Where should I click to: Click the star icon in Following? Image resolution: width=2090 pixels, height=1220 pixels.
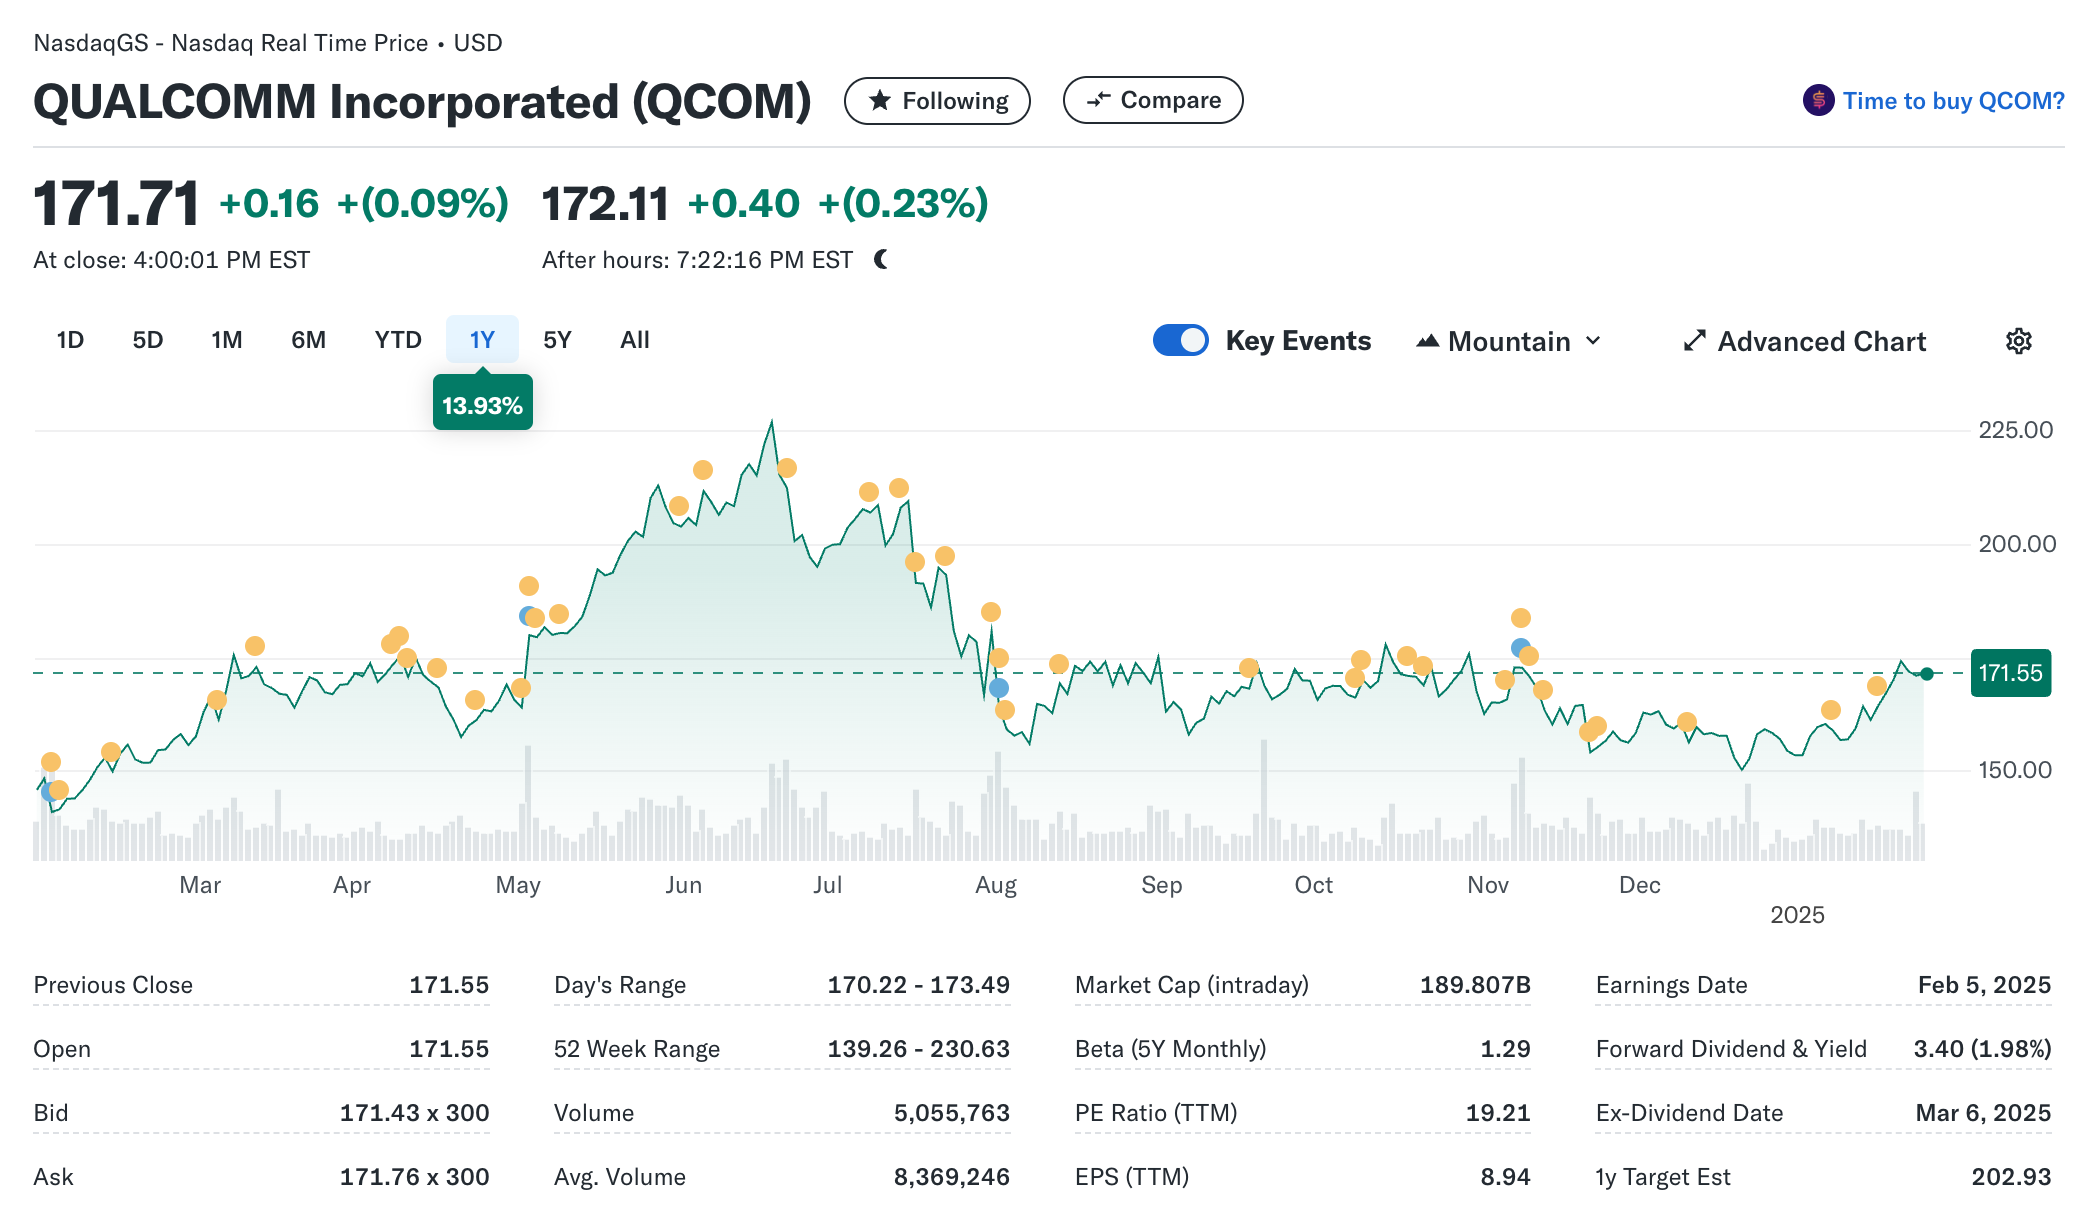coord(880,100)
